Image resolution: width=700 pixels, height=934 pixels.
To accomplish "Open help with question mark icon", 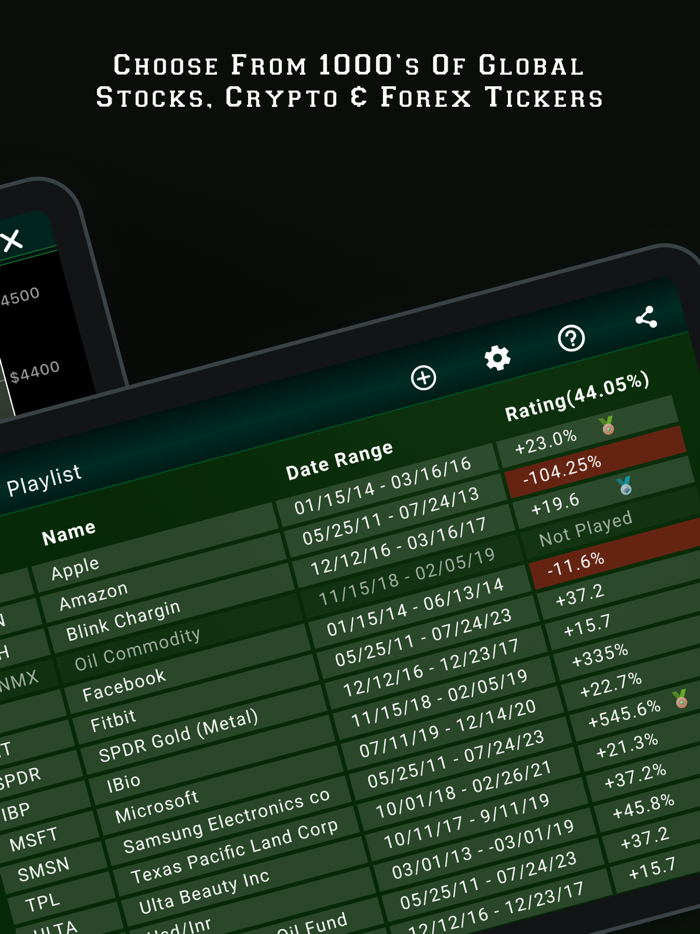I will coord(571,338).
